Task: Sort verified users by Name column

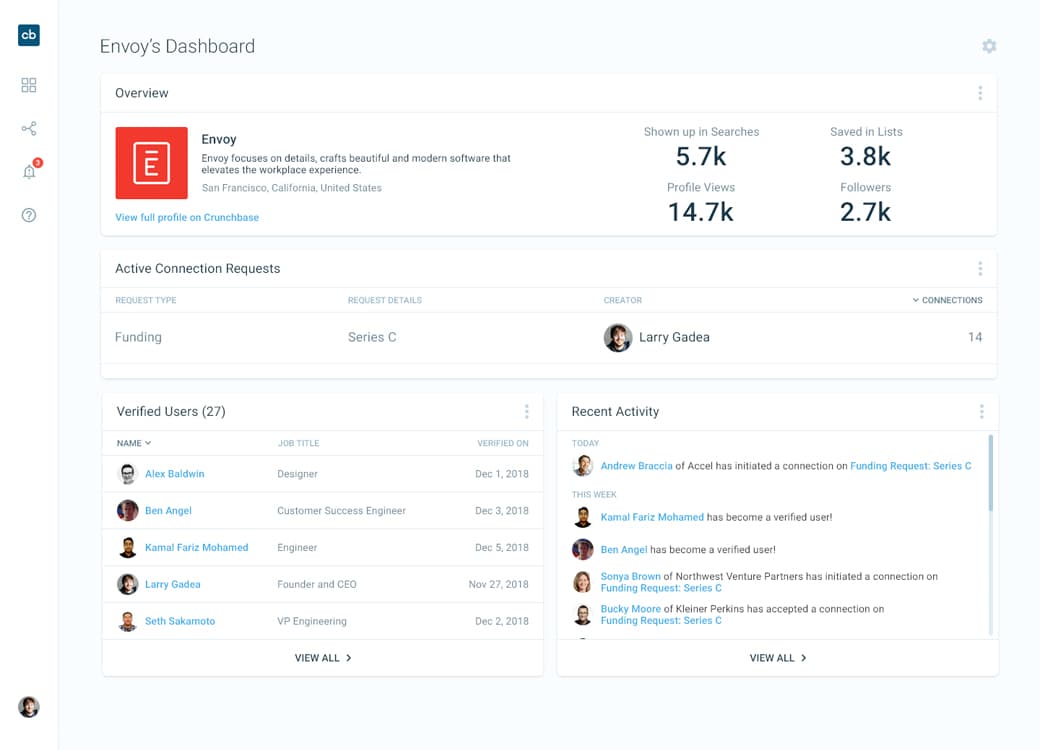Action: (x=133, y=443)
